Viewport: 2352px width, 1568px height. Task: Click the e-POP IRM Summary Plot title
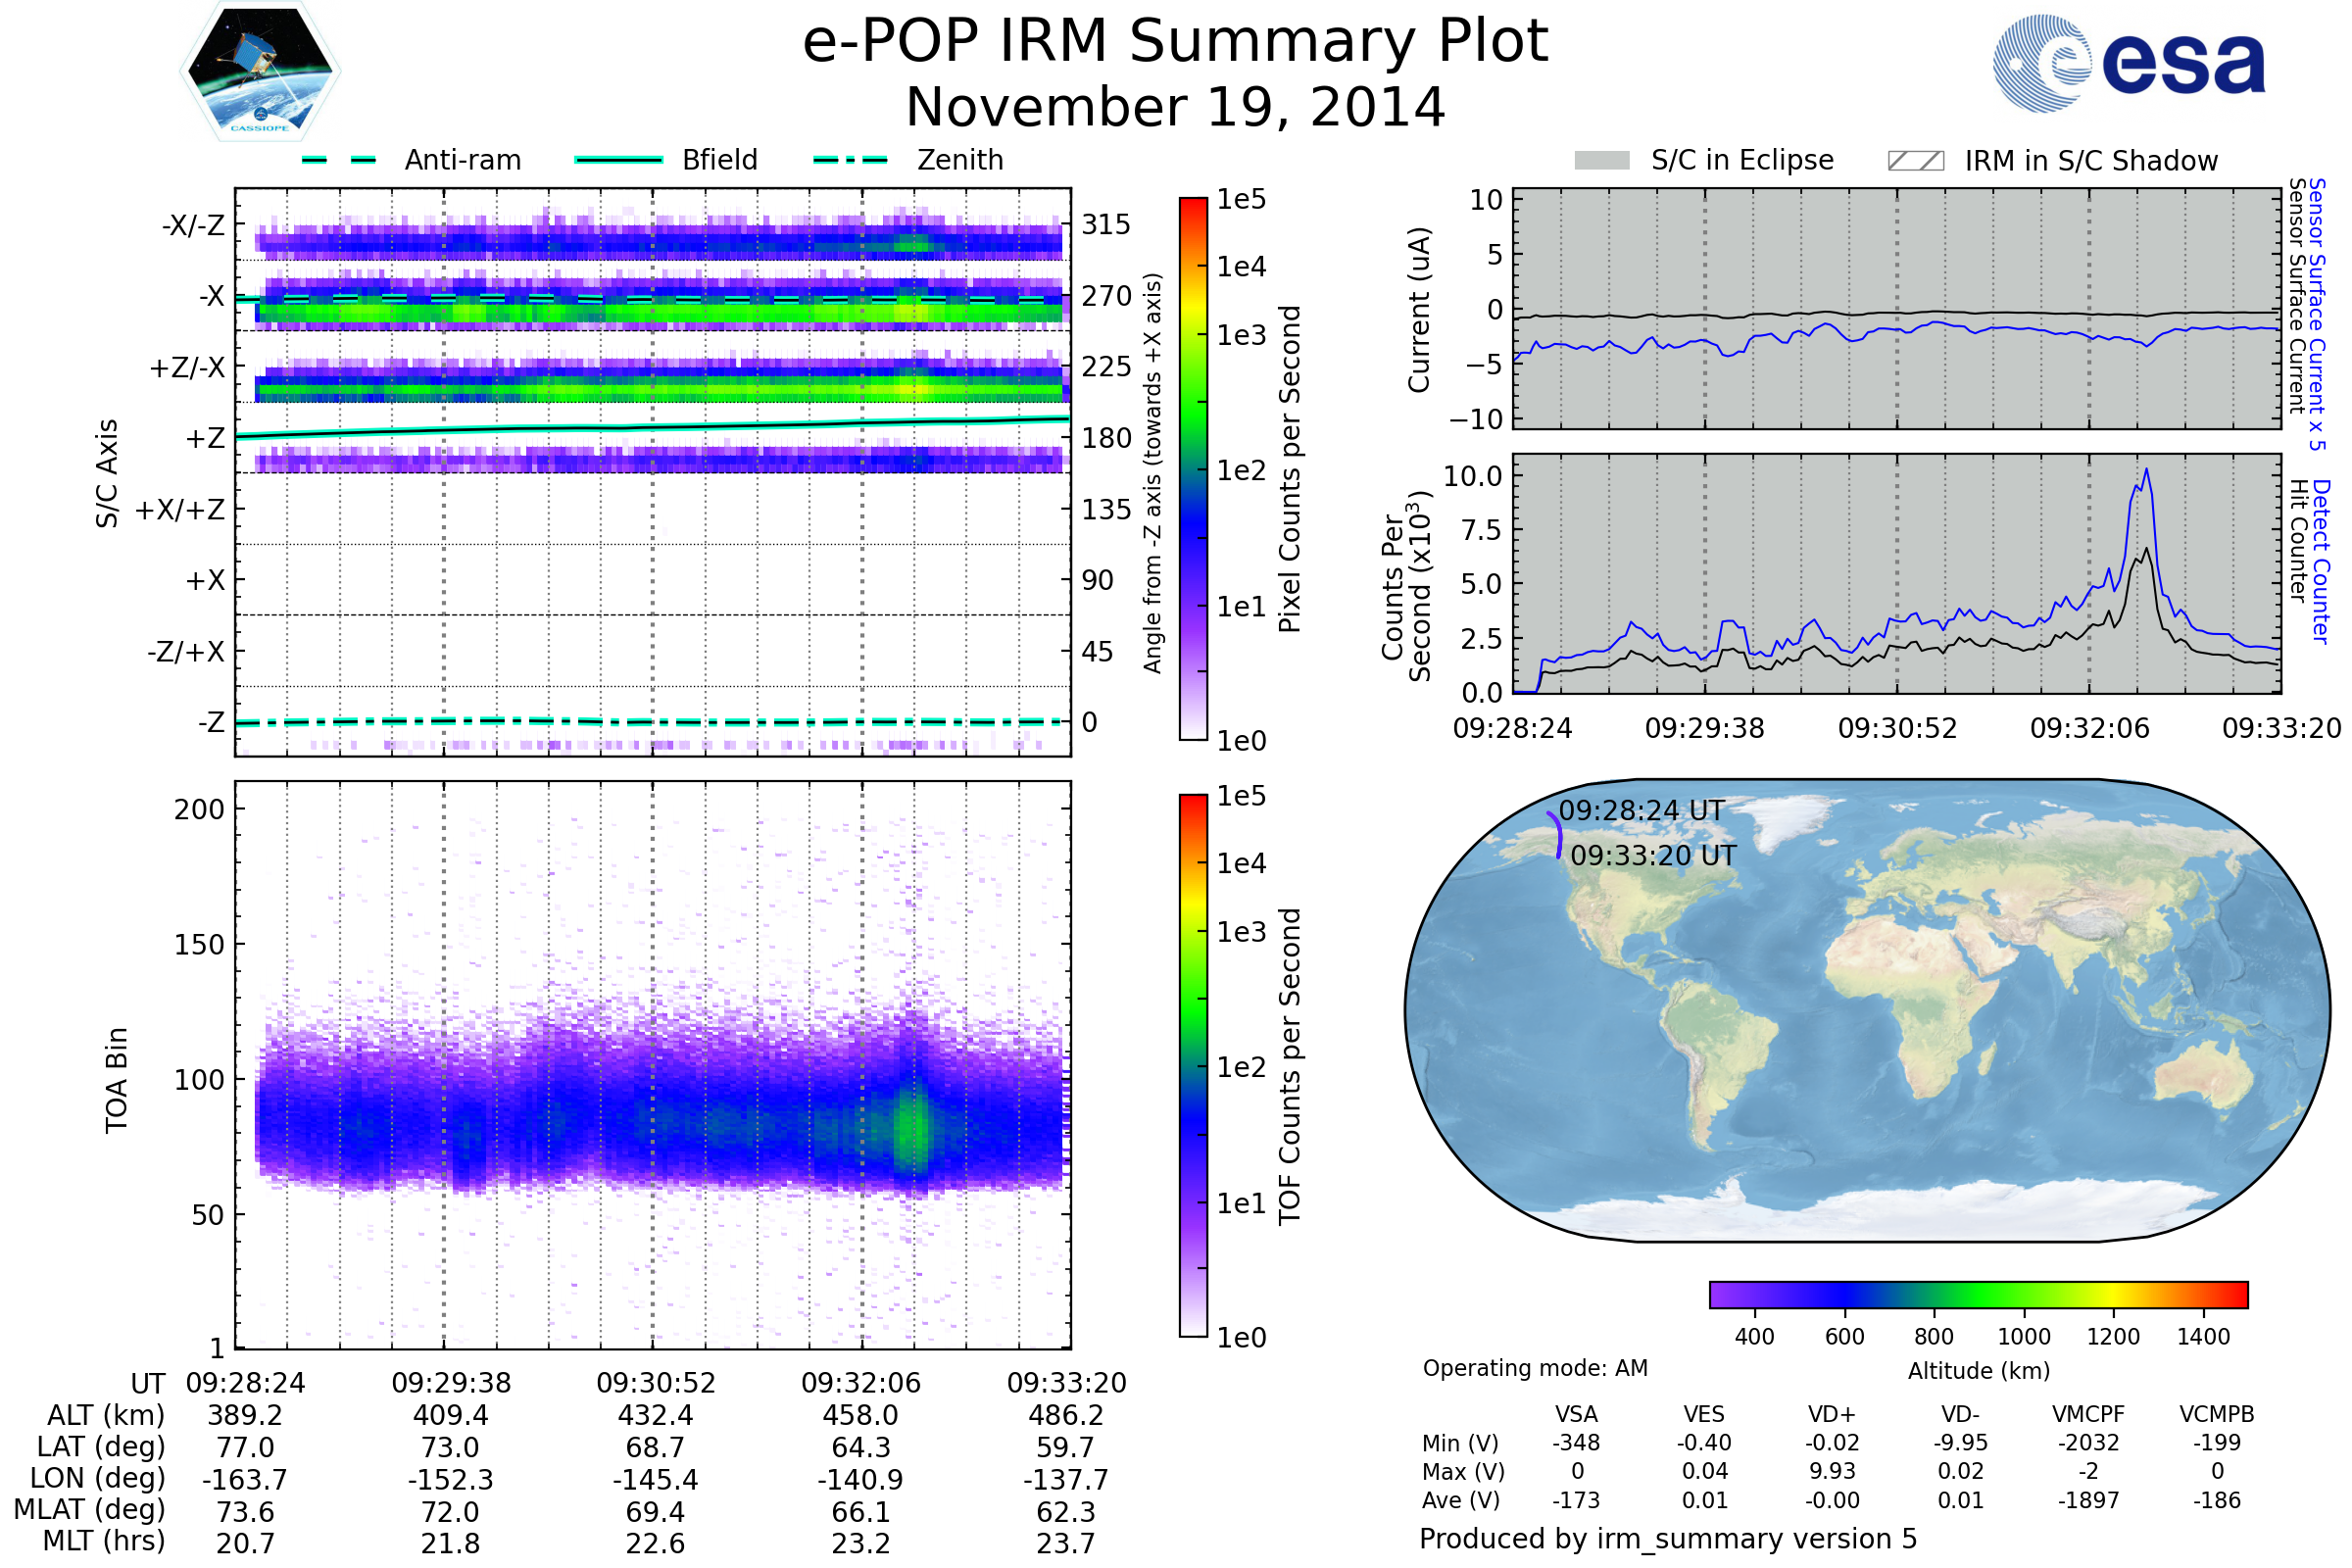[x=1175, y=42]
